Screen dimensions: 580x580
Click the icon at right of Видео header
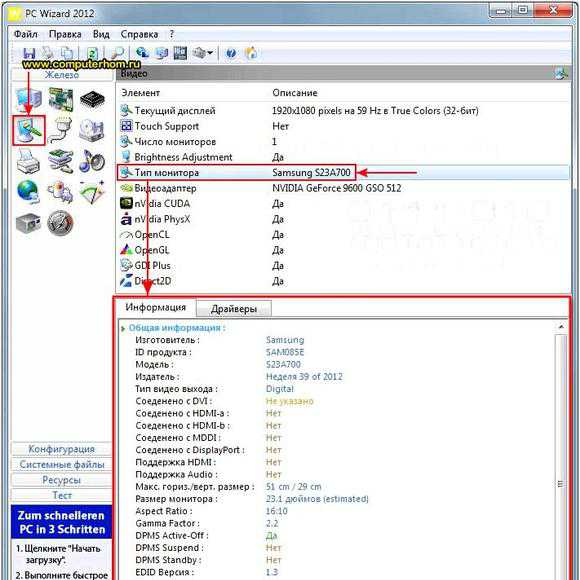click(x=561, y=73)
